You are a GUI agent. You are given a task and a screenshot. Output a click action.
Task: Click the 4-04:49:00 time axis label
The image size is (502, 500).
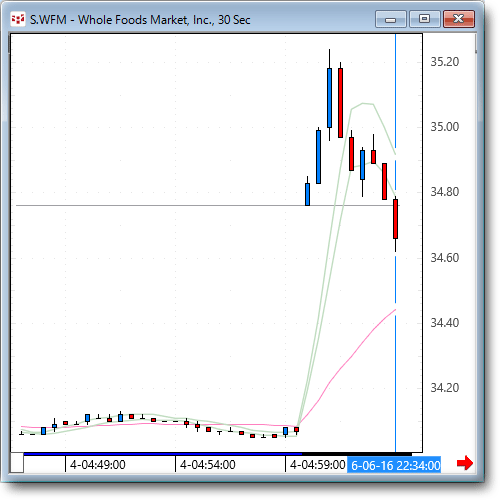pyautogui.click(x=98, y=465)
